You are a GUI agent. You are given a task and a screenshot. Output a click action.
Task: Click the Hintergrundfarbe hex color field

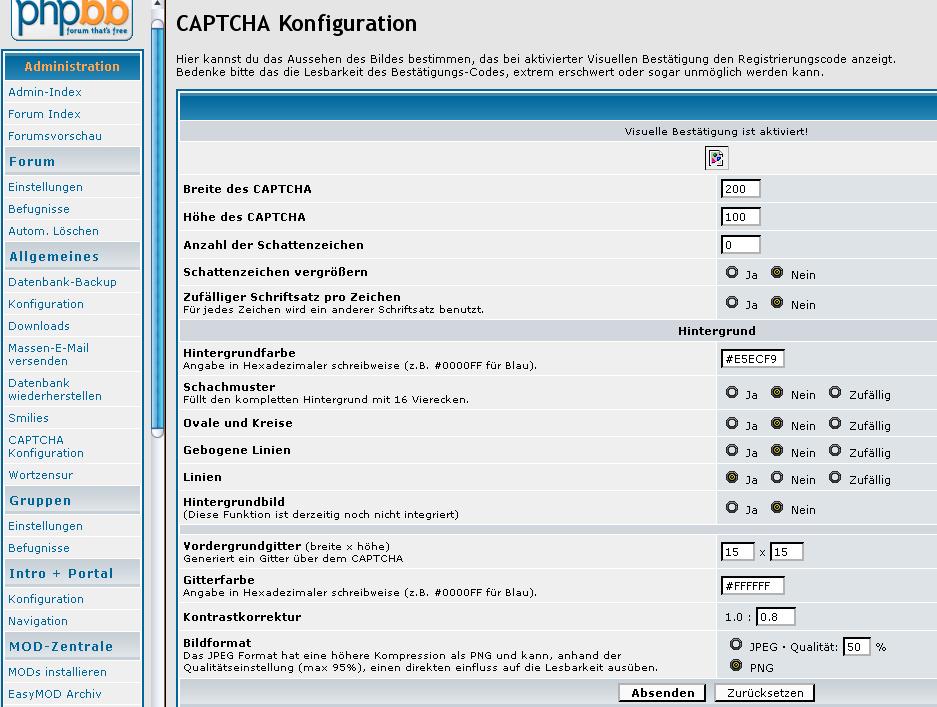[x=752, y=359]
